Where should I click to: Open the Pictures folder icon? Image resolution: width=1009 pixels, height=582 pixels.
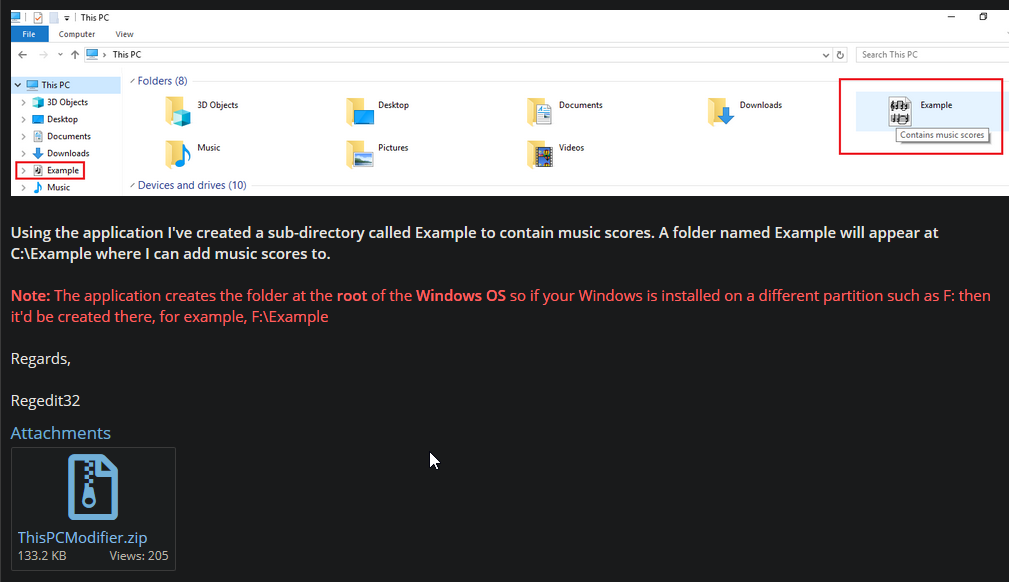coord(359,153)
